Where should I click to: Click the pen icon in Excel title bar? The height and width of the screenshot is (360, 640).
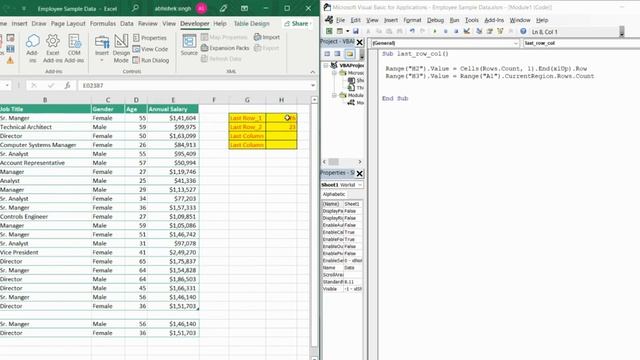(x=223, y=8)
